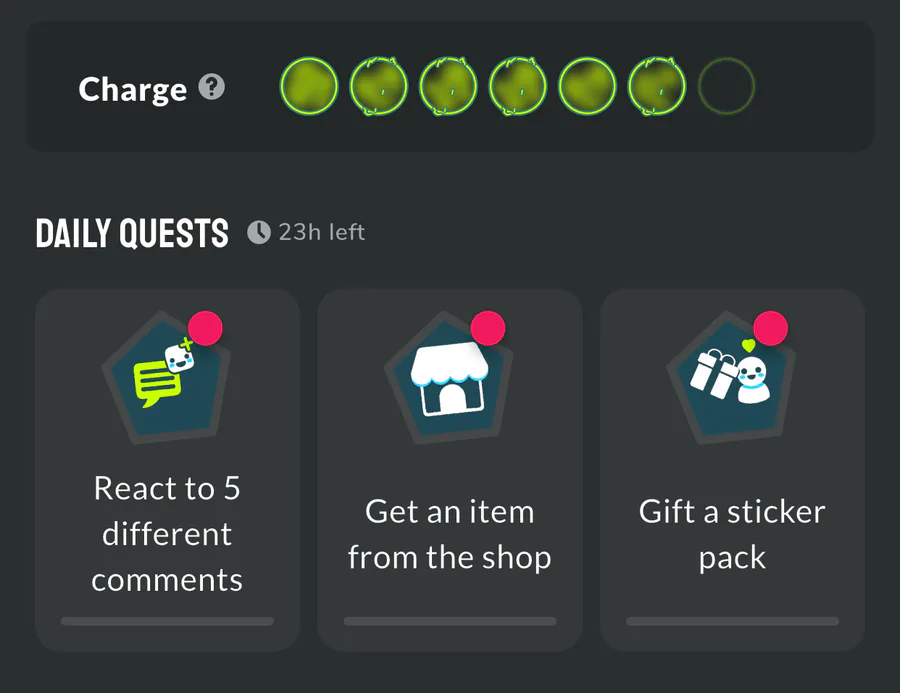Click the Daily Quests heading
The image size is (900, 693).
pyautogui.click(x=132, y=234)
